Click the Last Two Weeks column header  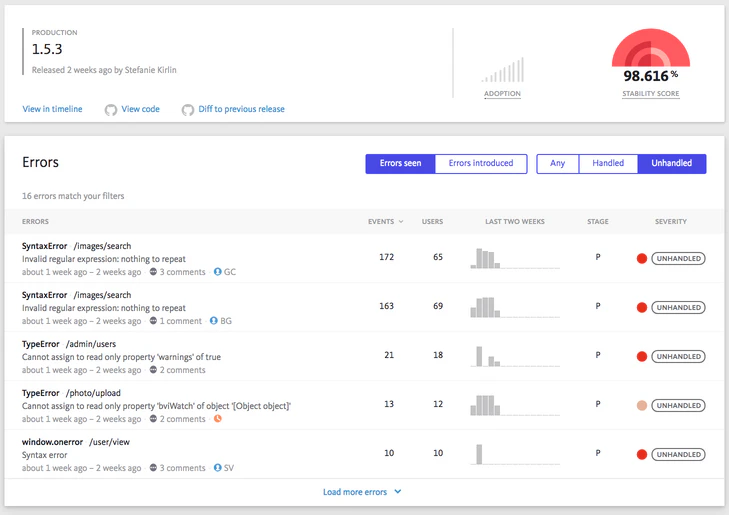pos(515,222)
